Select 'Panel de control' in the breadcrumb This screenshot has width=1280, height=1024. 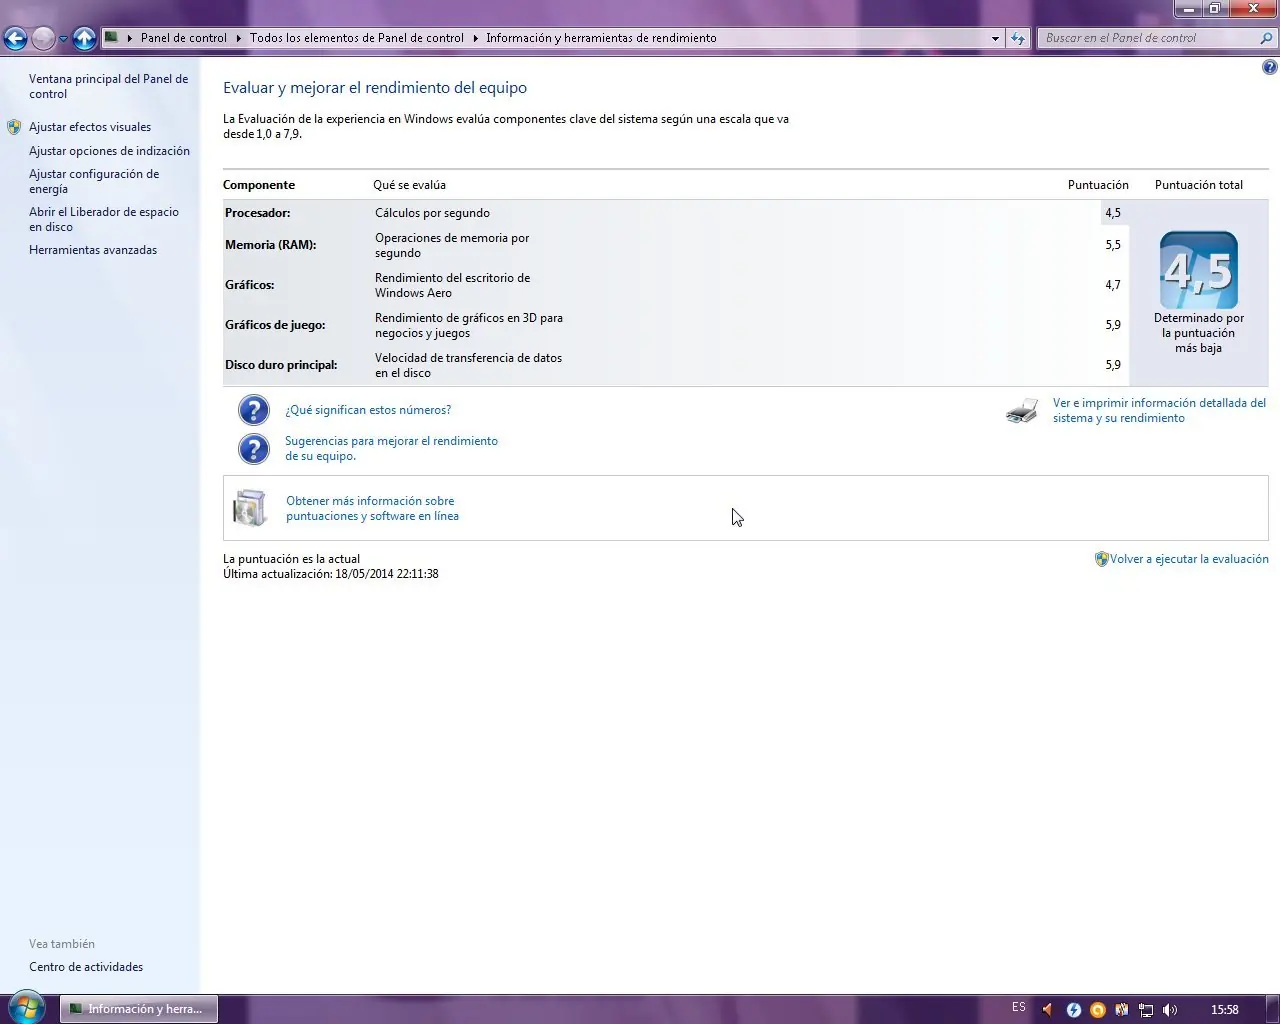pyautogui.click(x=184, y=38)
